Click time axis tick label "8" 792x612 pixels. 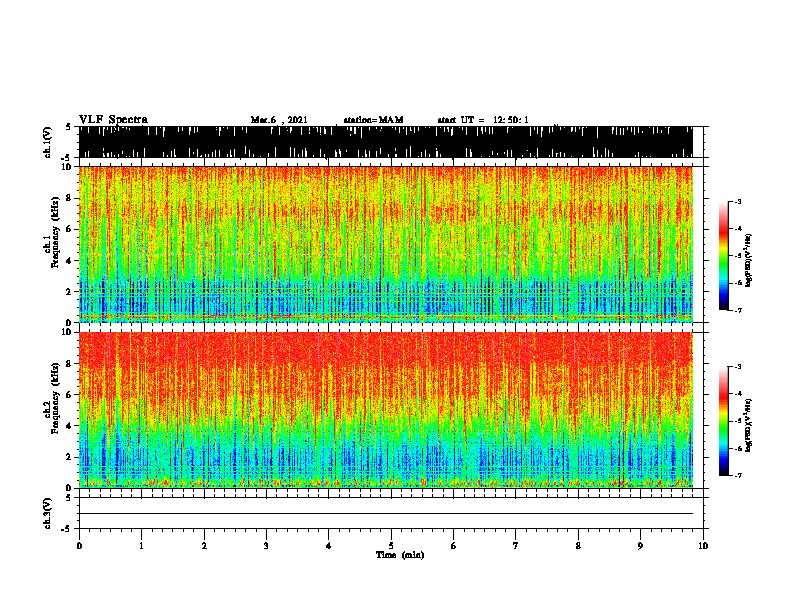[578, 546]
